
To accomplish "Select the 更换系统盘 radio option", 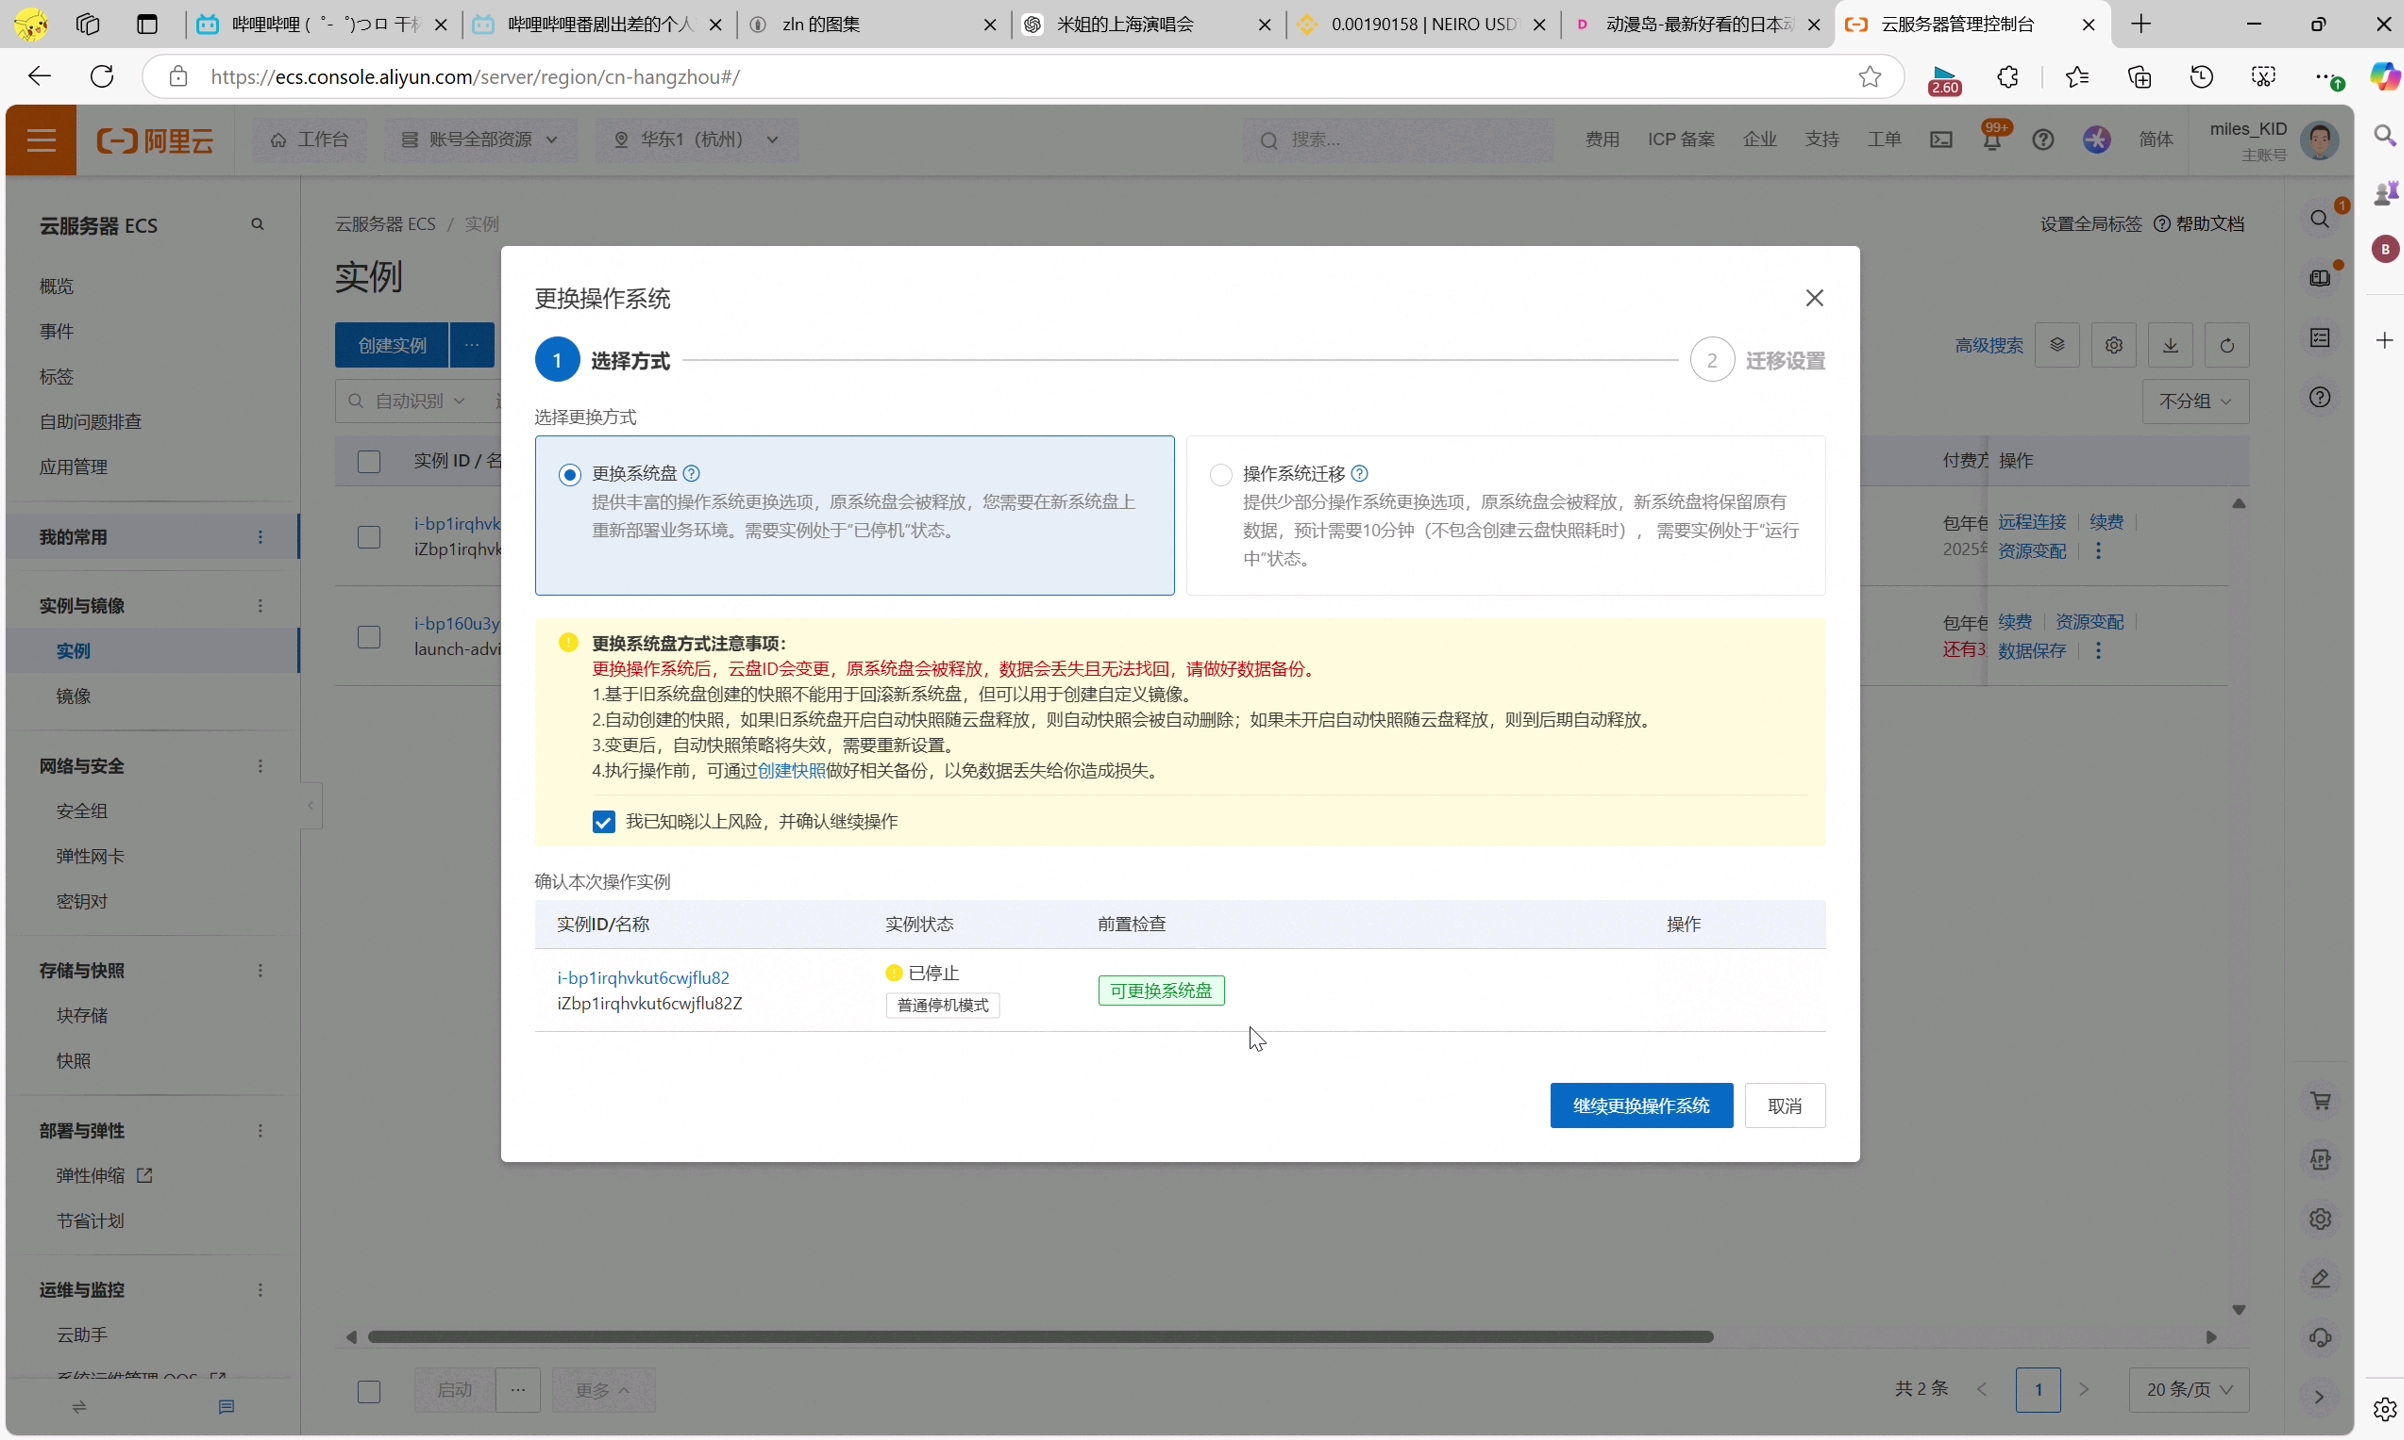I will pyautogui.click(x=570, y=475).
